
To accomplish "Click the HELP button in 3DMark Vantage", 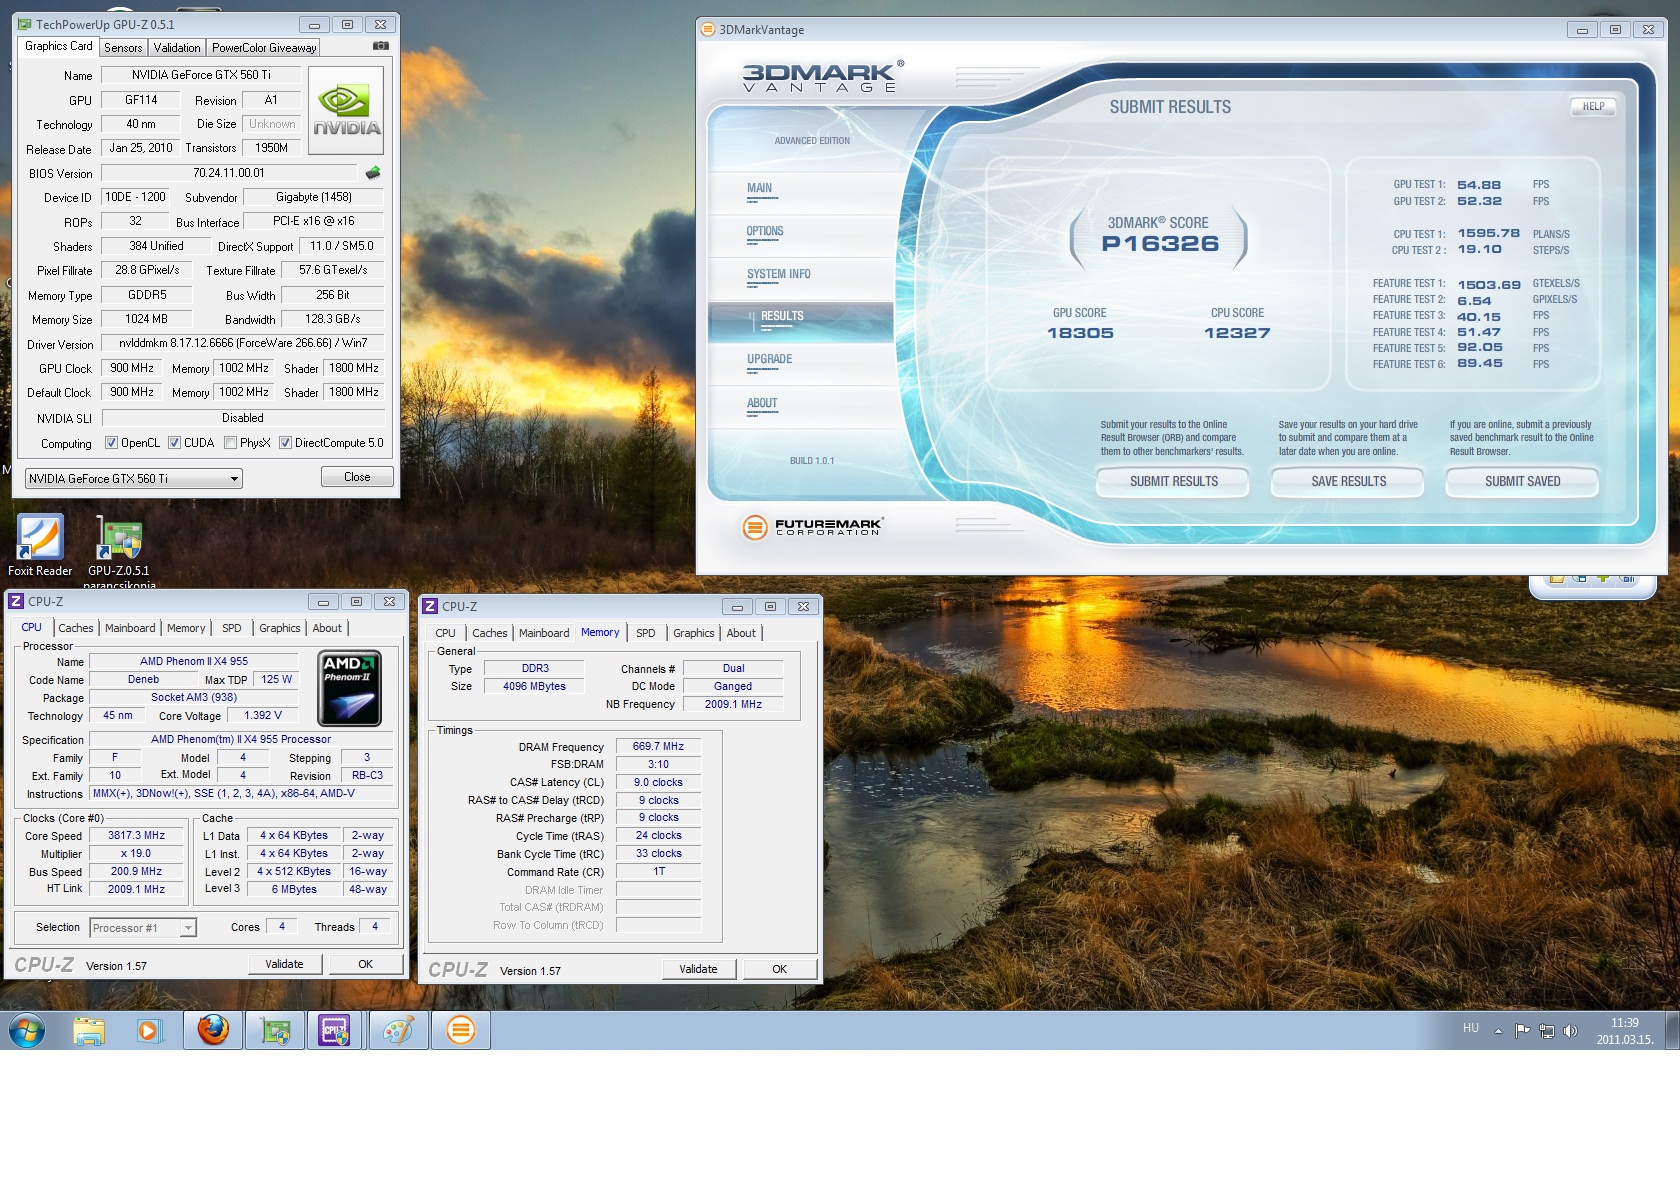I will point(1593,106).
